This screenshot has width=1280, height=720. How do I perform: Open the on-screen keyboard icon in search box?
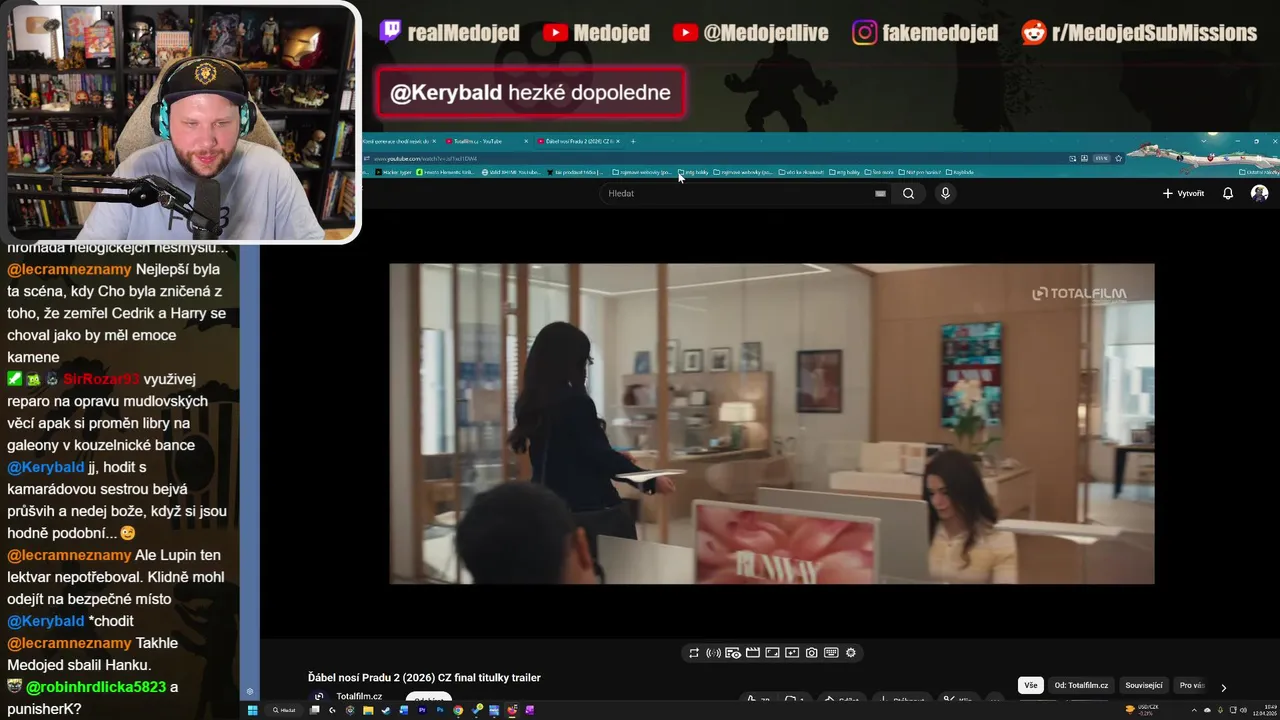tap(880, 193)
